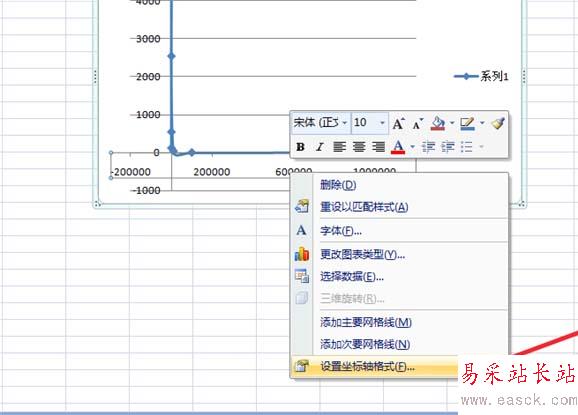This screenshot has height=415, width=578.
Task: Click the bullets list icon
Action: [467, 147]
